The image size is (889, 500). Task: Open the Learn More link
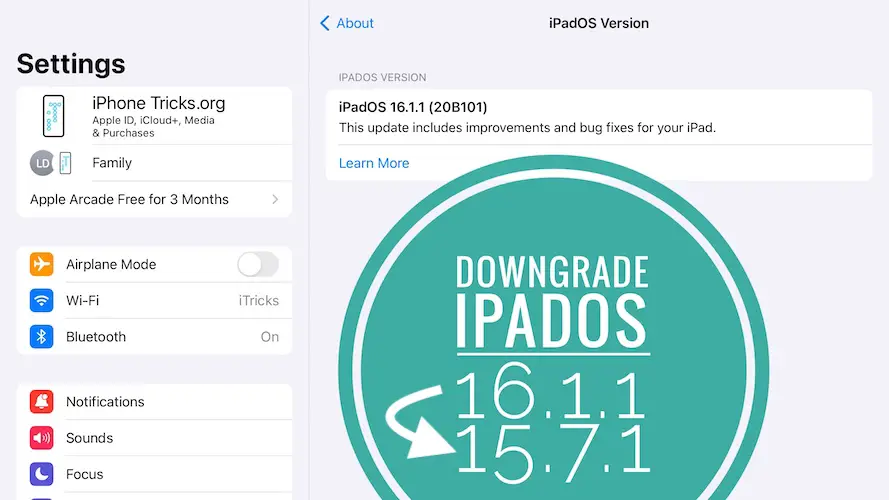[x=373, y=163]
